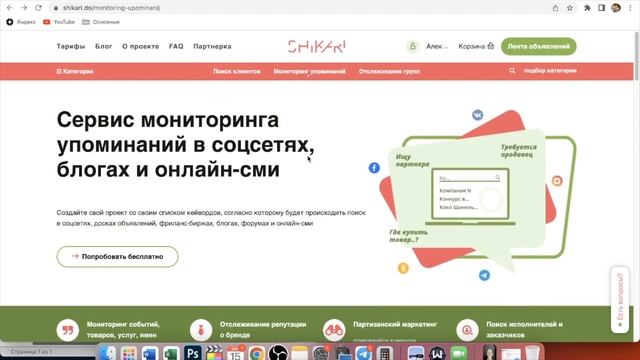Click the Facebook icon in the illustration
This screenshot has height=360, width=640.
tap(374, 168)
